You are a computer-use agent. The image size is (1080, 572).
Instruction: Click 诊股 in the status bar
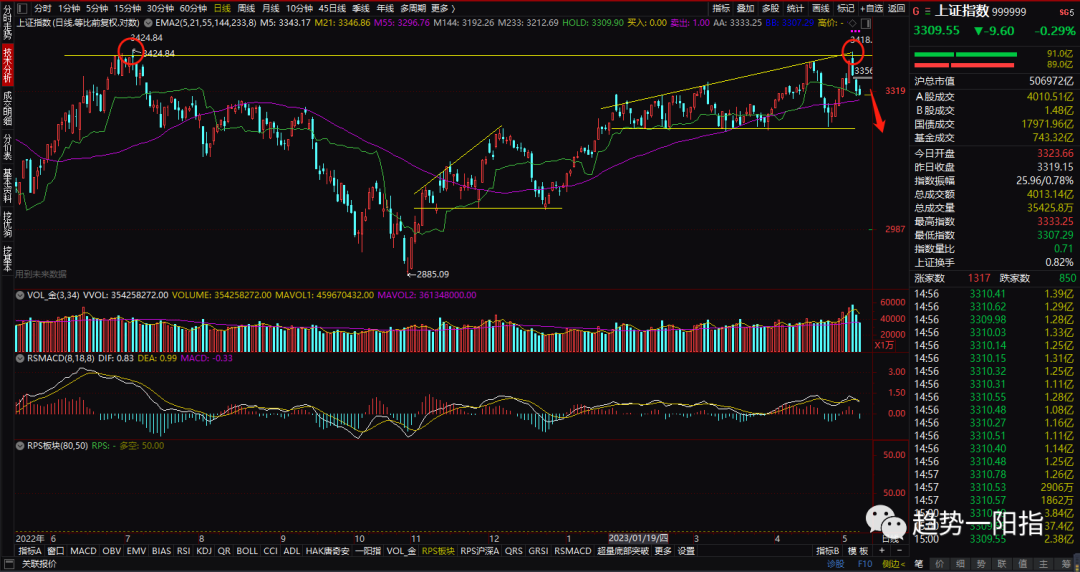(835, 564)
